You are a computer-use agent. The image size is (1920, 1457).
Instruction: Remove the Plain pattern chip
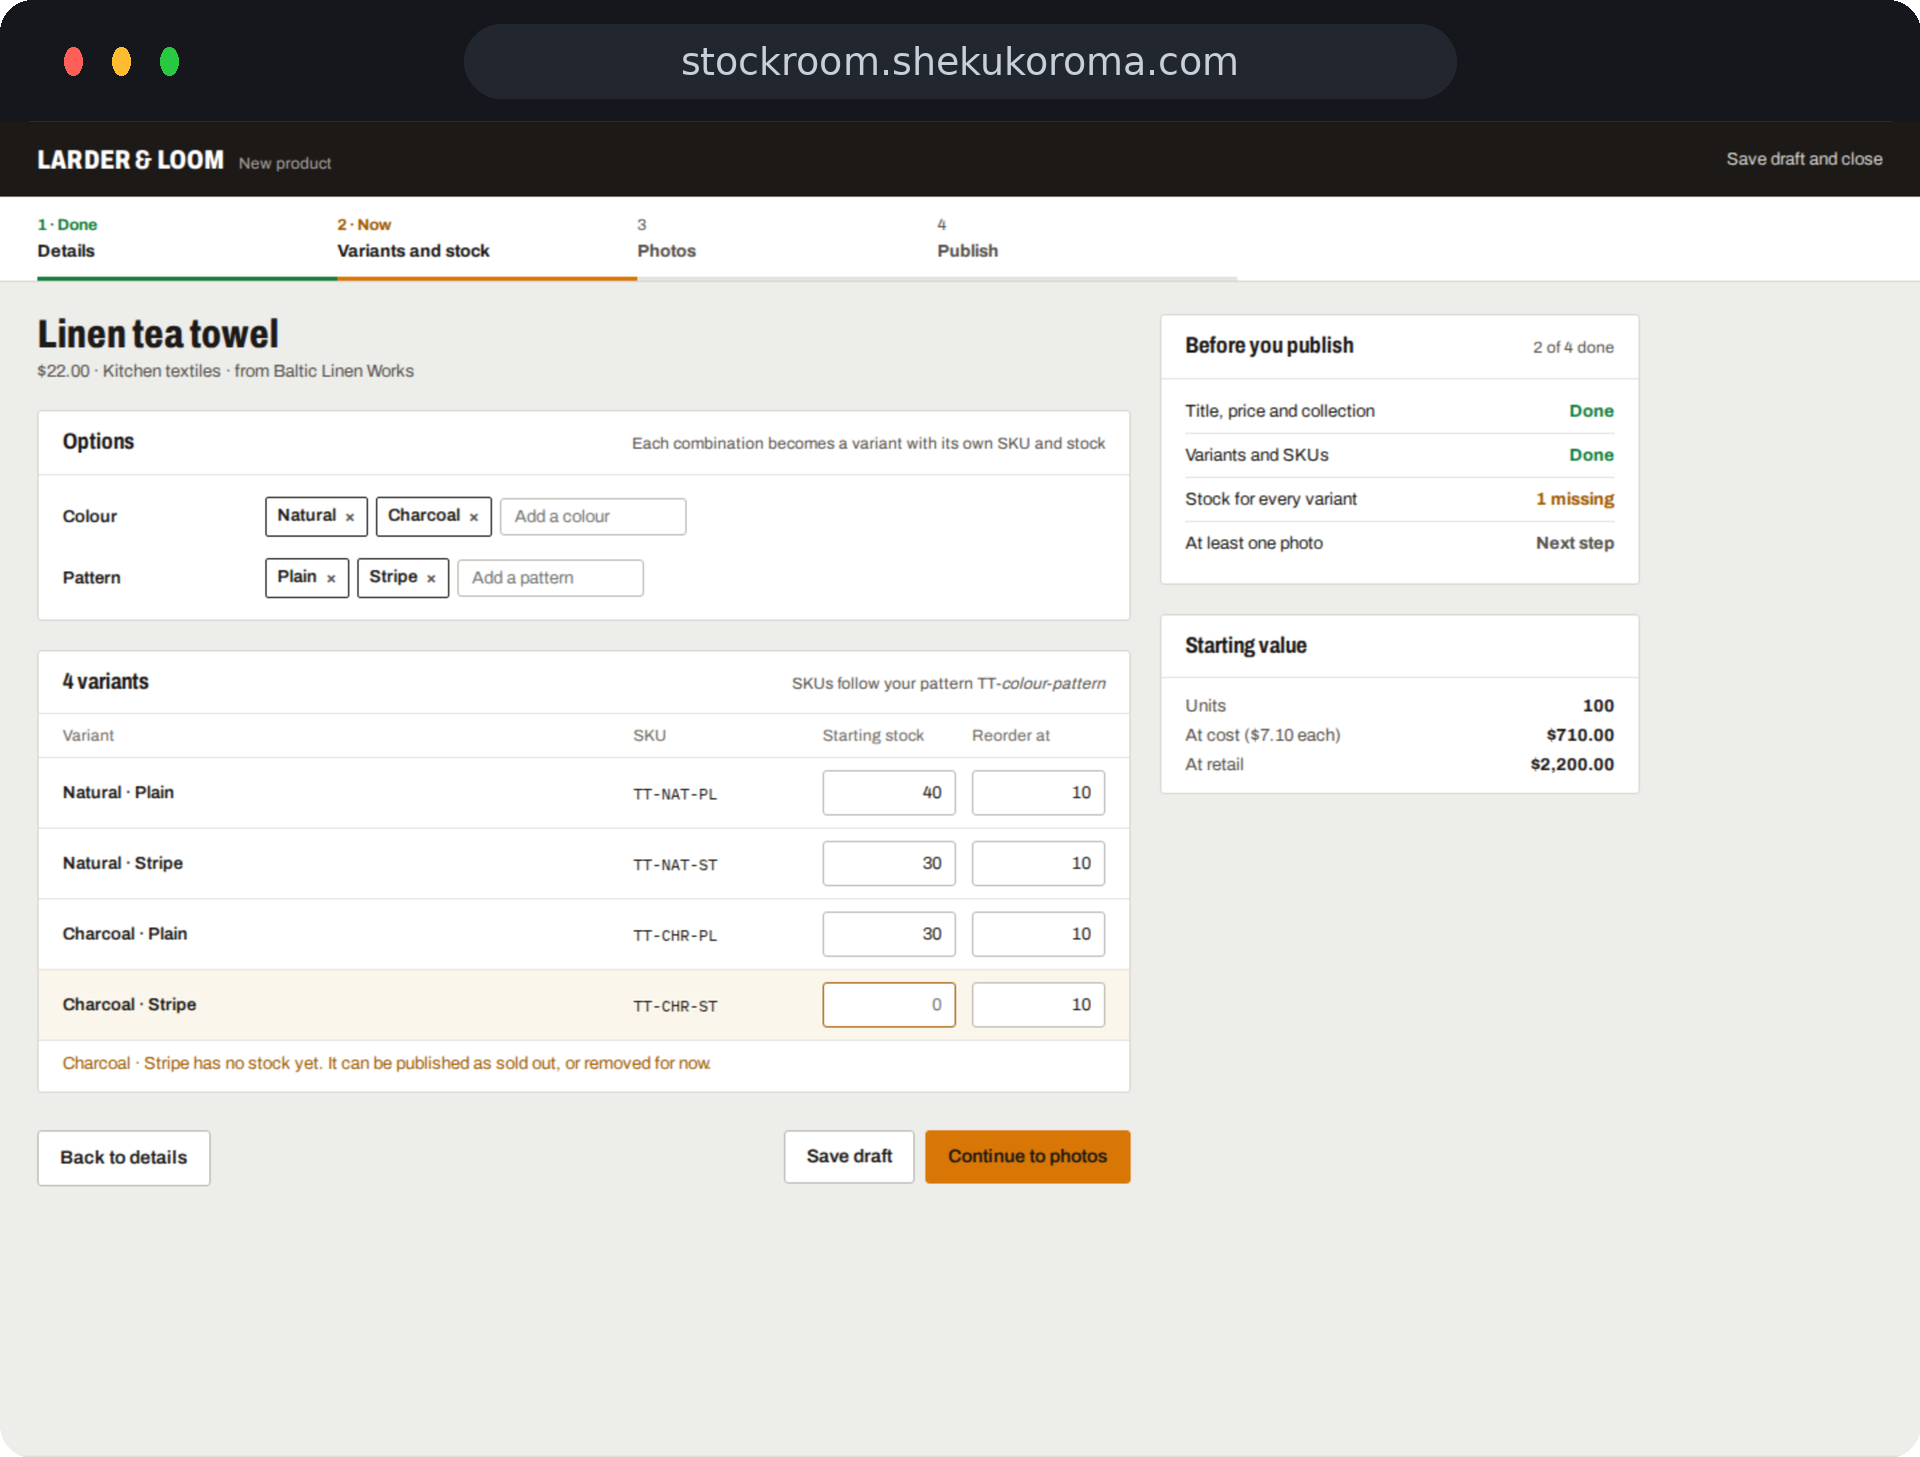(331, 578)
